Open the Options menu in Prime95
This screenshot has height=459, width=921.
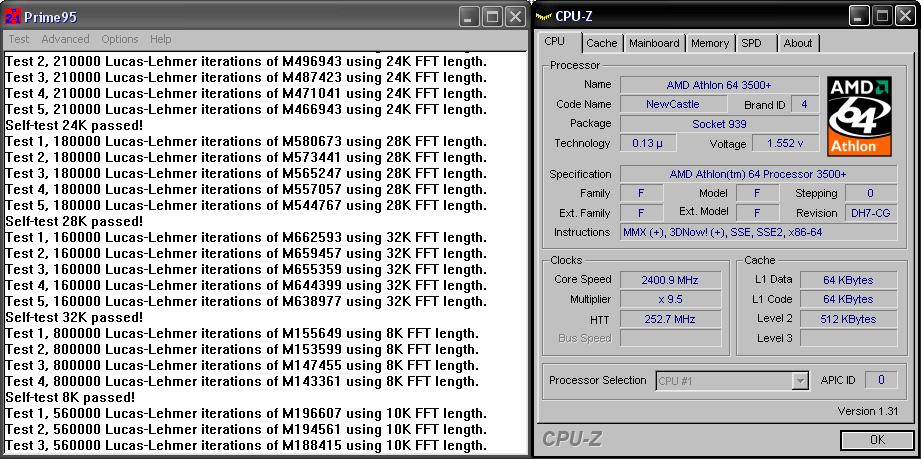(120, 39)
